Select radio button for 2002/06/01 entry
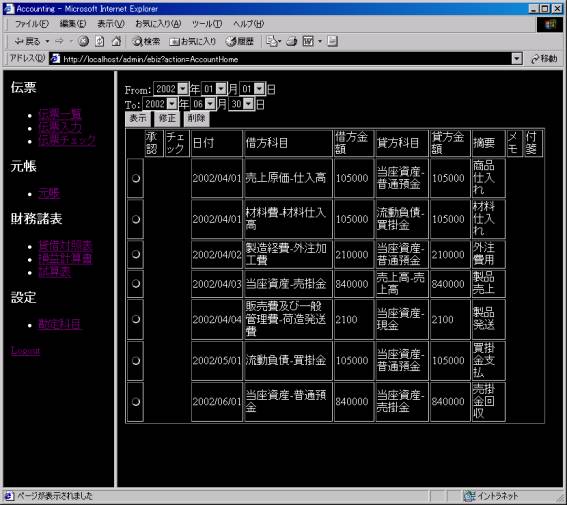The width and height of the screenshot is (567, 505). (136, 402)
